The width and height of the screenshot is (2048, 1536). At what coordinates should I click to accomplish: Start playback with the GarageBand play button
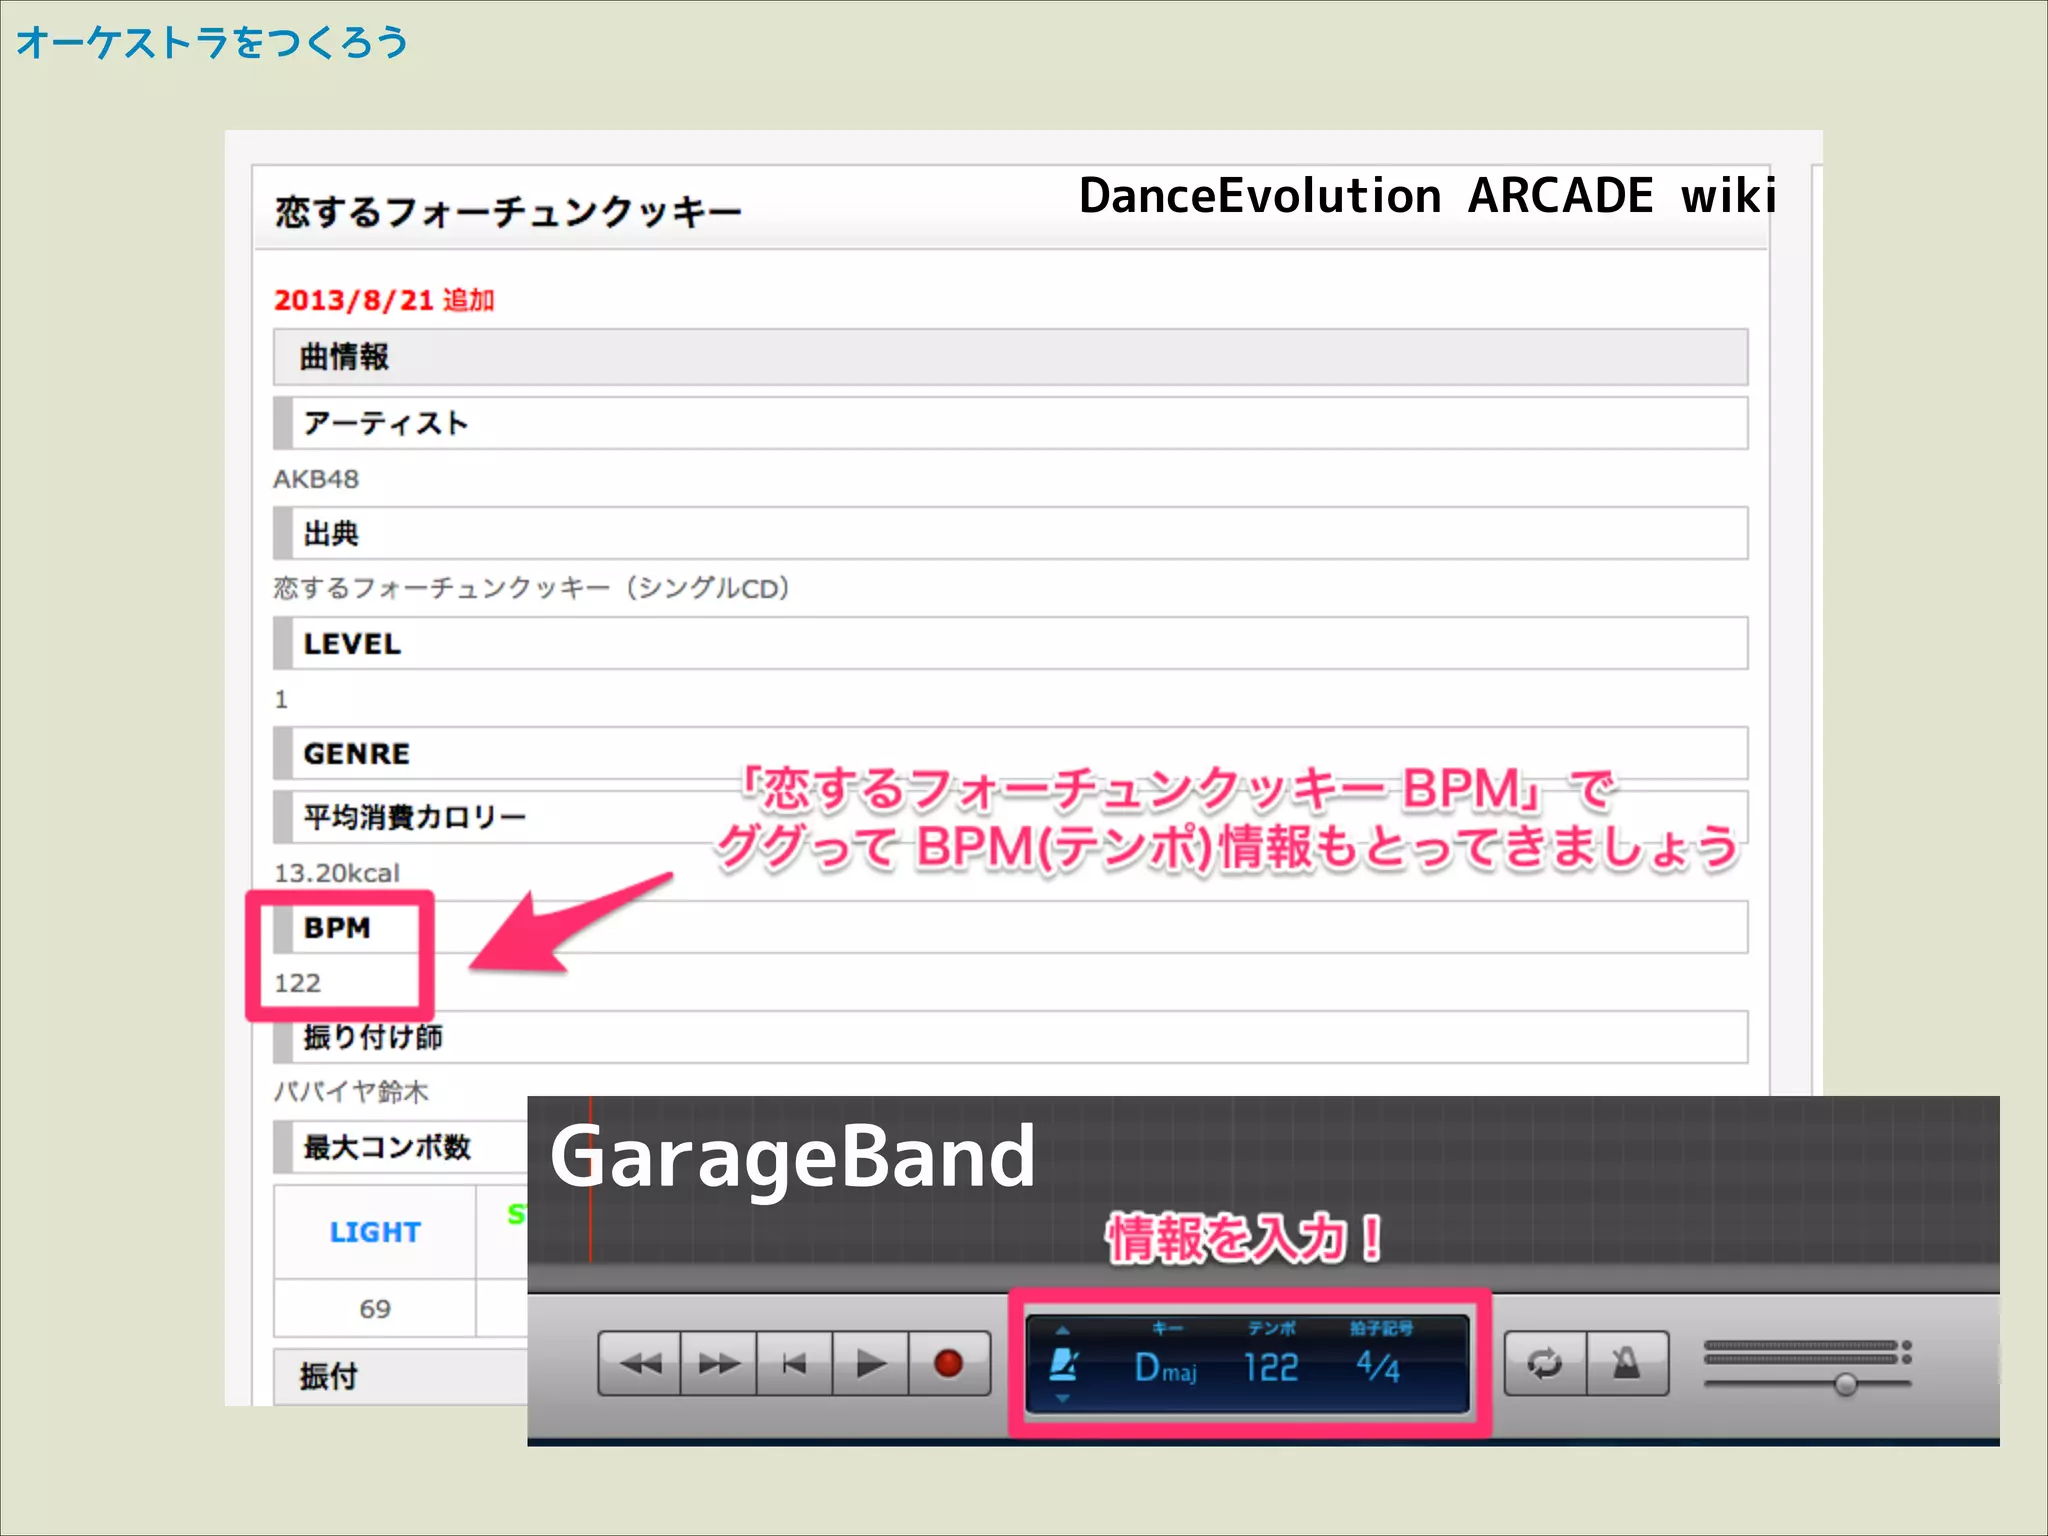click(871, 1363)
